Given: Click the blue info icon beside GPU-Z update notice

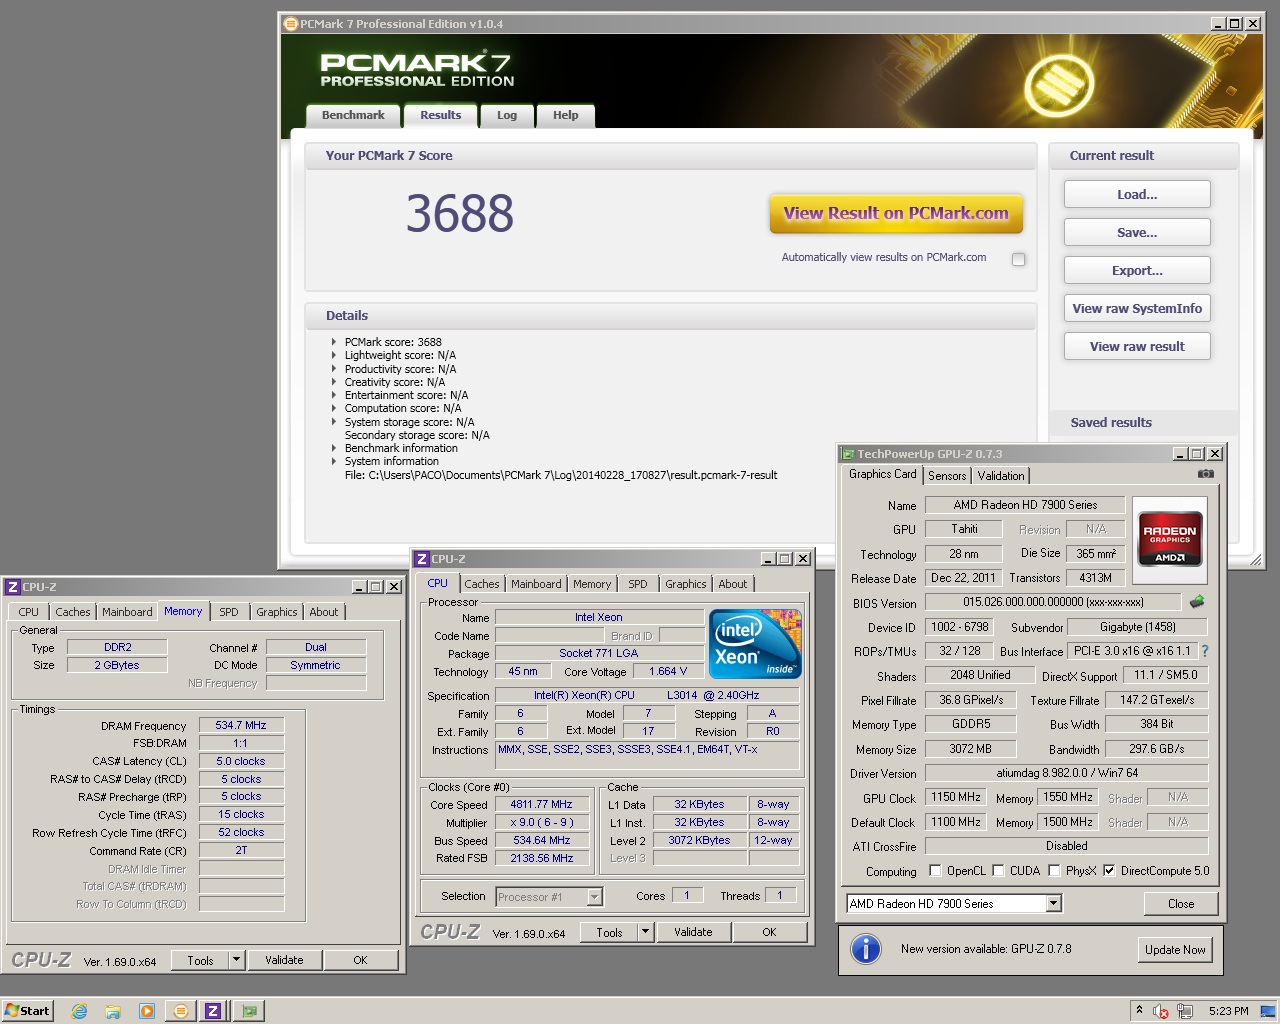Looking at the screenshot, I should [x=866, y=948].
